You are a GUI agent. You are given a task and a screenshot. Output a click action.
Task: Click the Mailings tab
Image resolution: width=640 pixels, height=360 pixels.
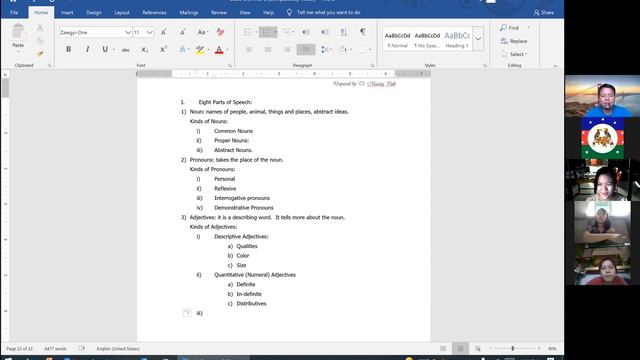point(189,13)
